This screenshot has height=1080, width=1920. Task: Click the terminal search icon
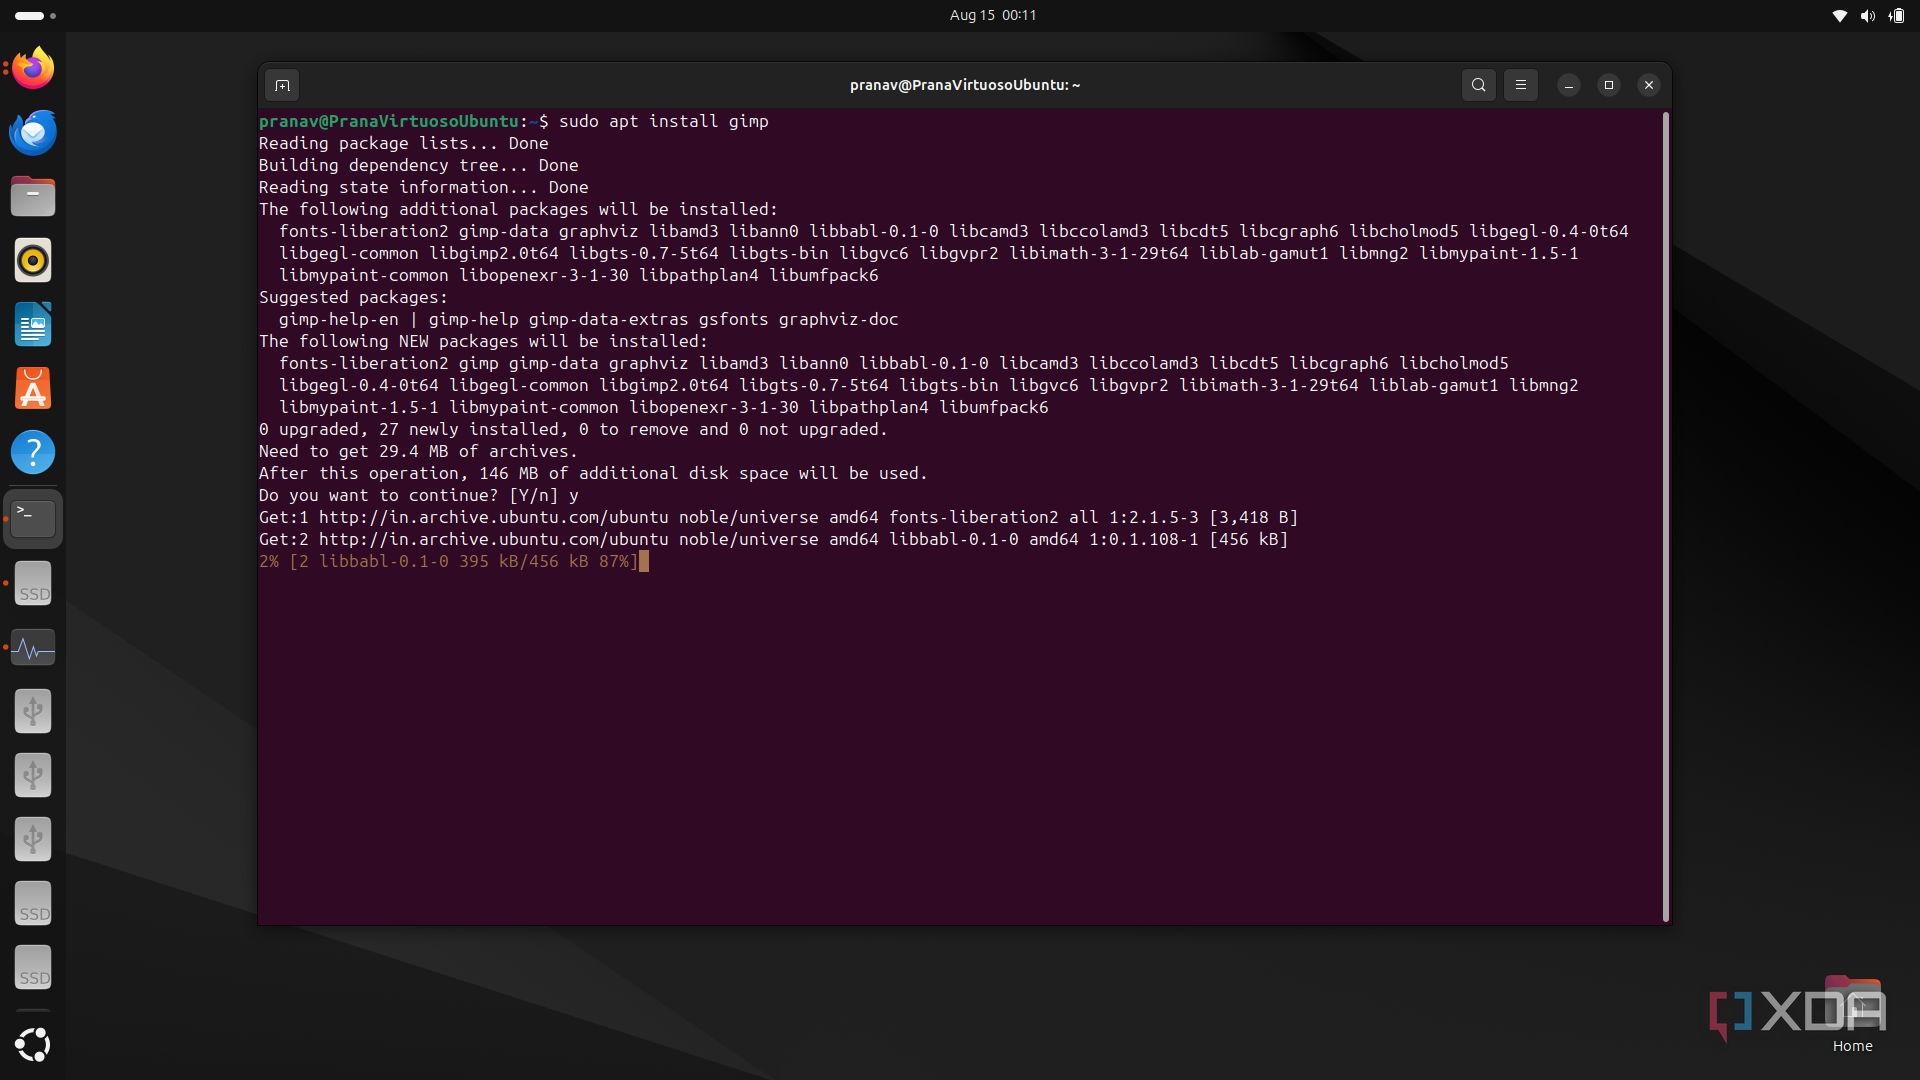click(1478, 85)
